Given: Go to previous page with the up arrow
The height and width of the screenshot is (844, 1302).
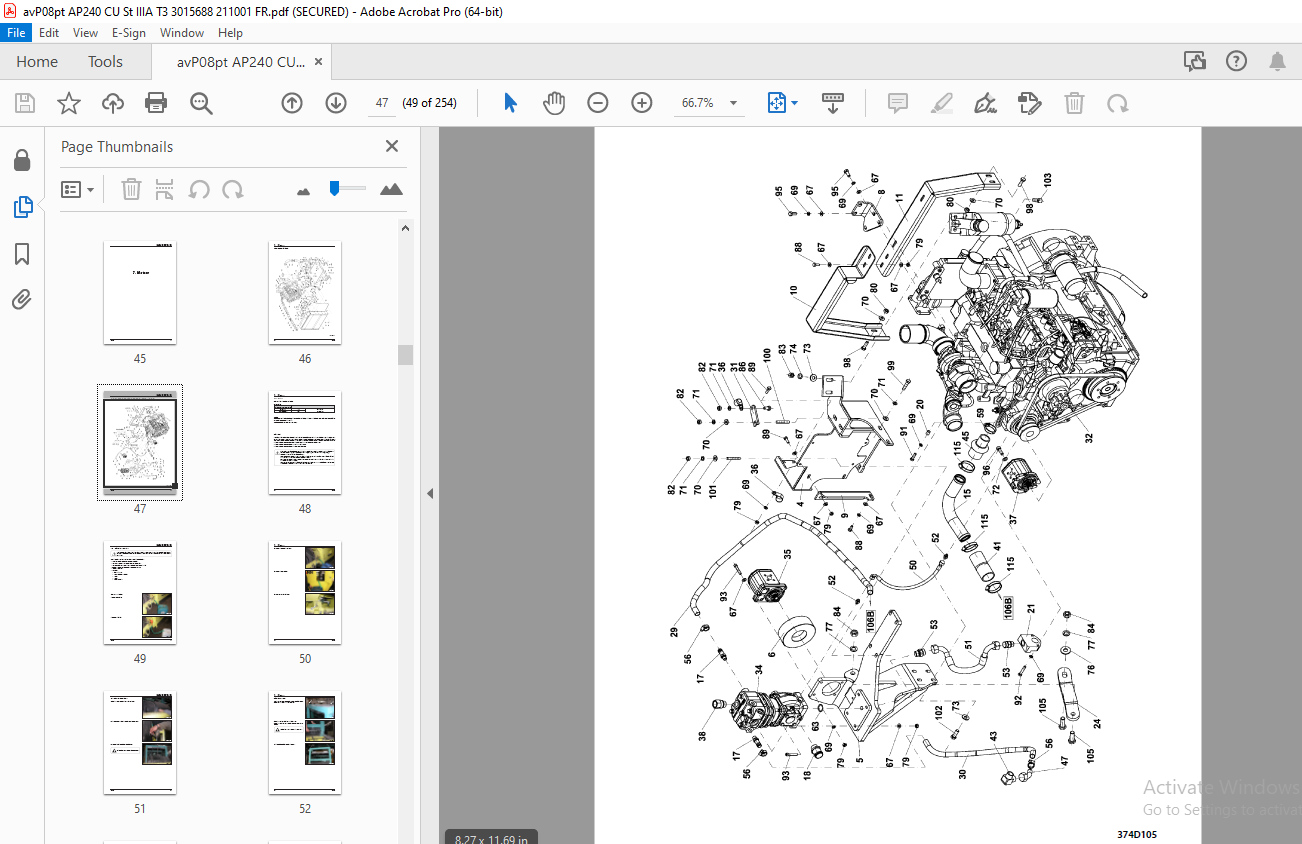Looking at the screenshot, I should pos(292,103).
